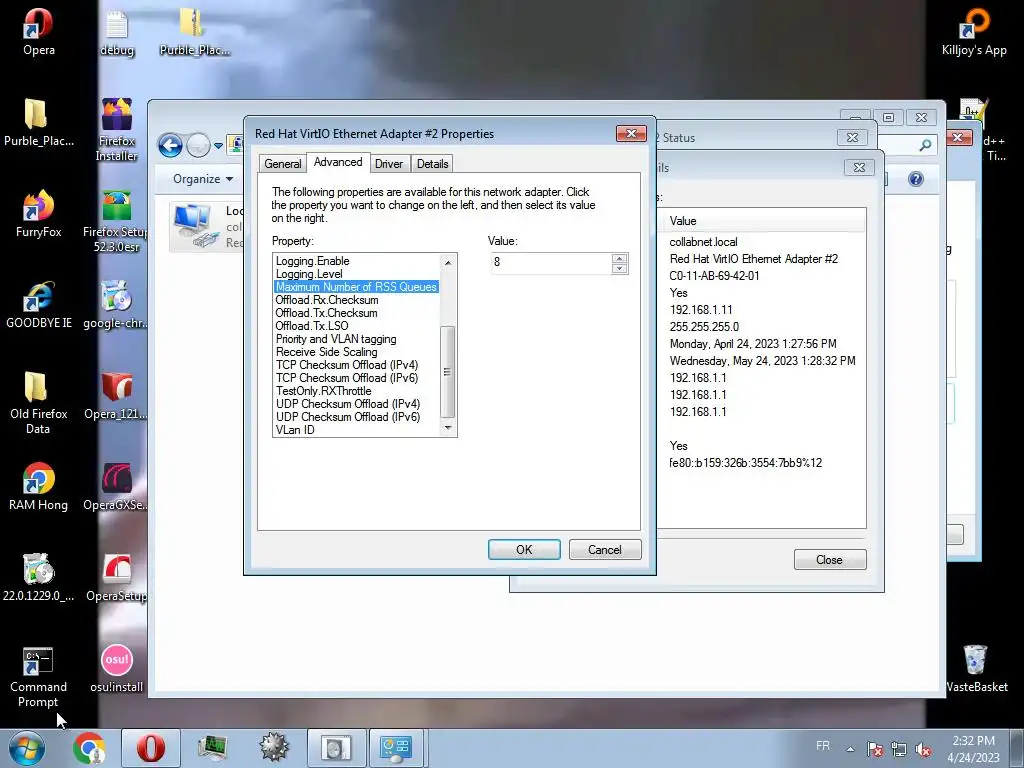Select UDP Checksum Offload (IPv4)

click(x=357, y=404)
